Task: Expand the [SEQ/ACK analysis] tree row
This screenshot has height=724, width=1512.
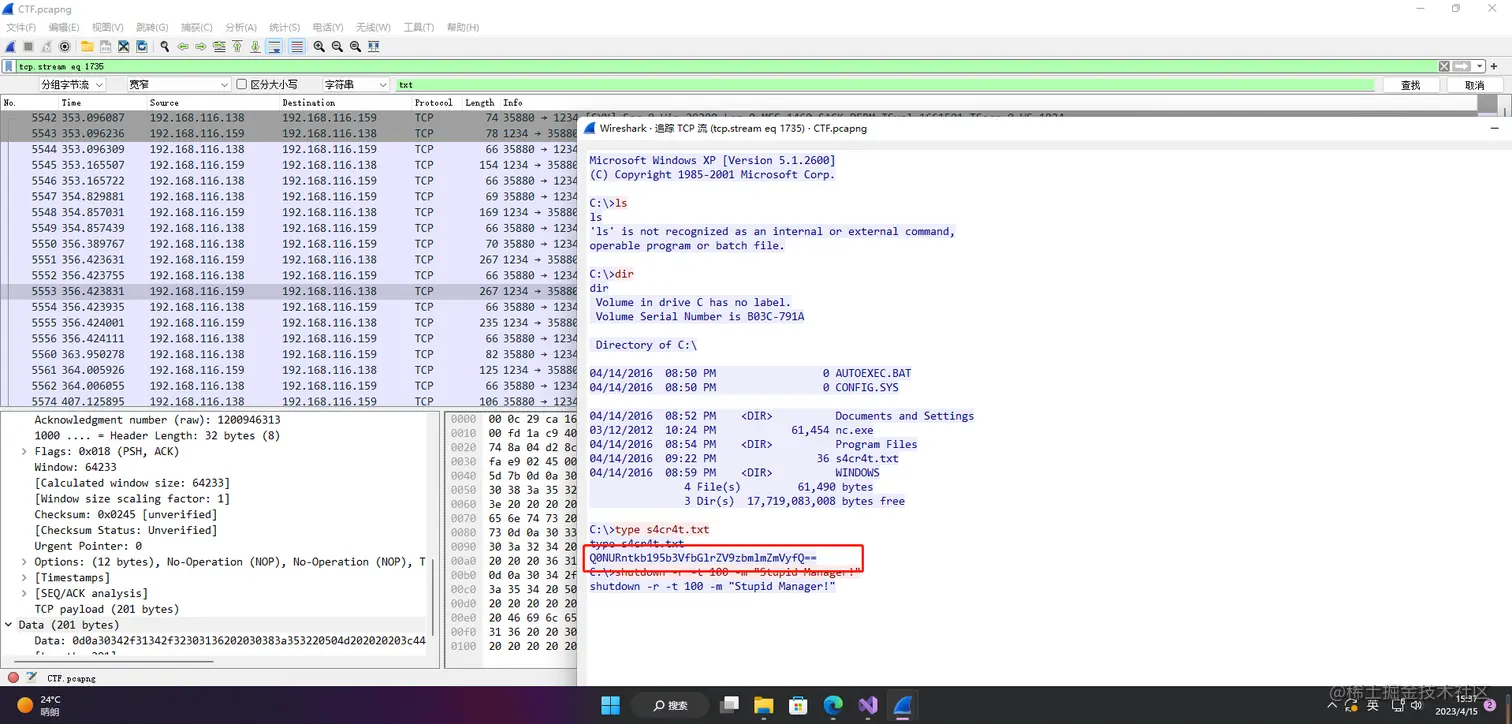Action: pyautogui.click(x=24, y=594)
